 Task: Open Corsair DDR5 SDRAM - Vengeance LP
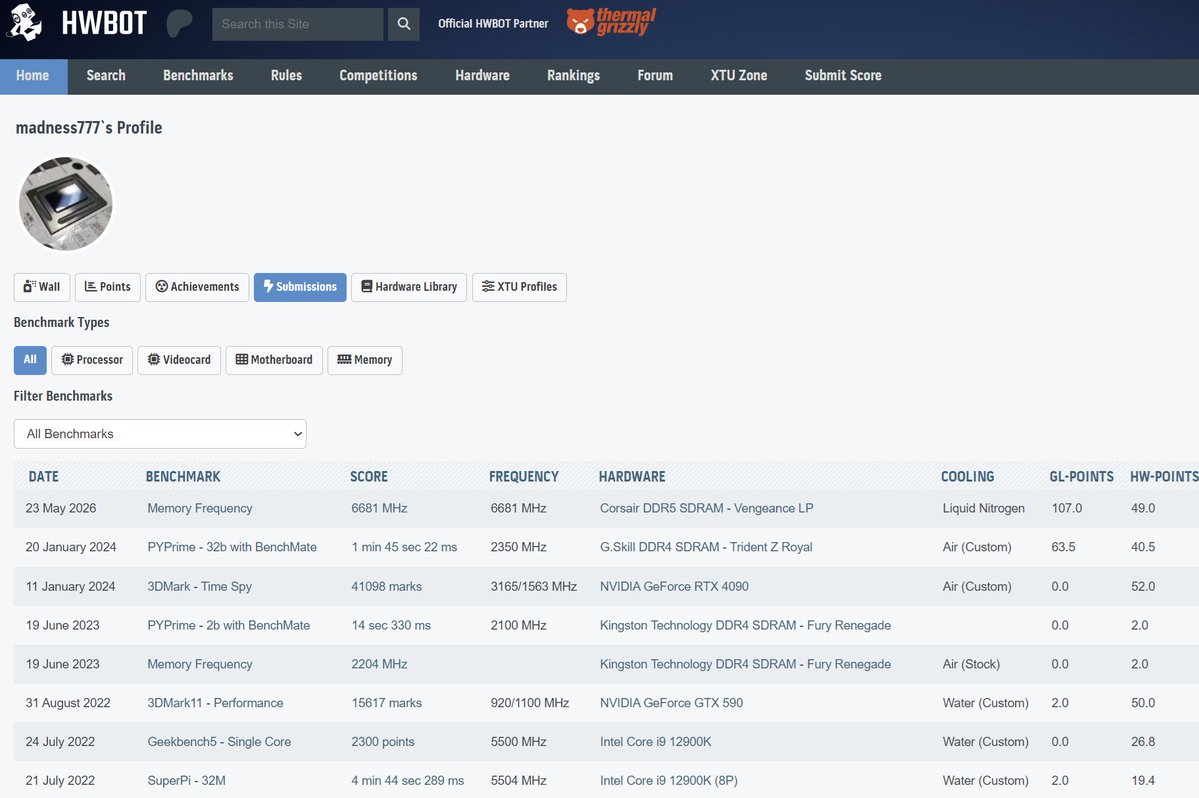(707, 508)
